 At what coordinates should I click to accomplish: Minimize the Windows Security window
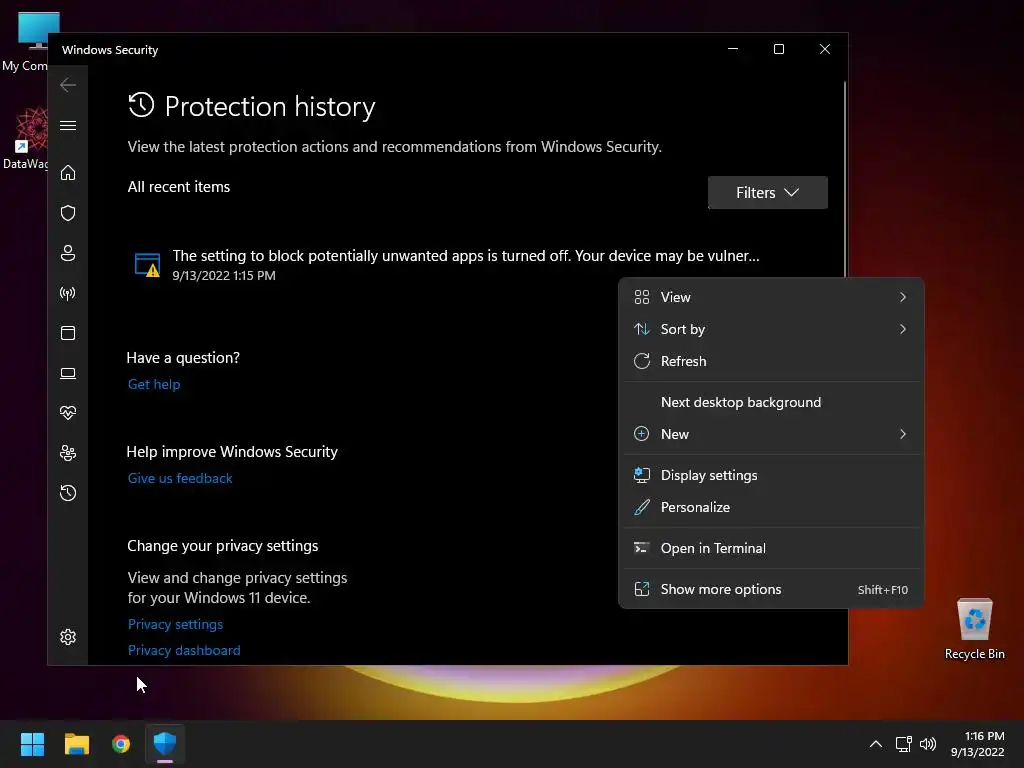click(733, 49)
